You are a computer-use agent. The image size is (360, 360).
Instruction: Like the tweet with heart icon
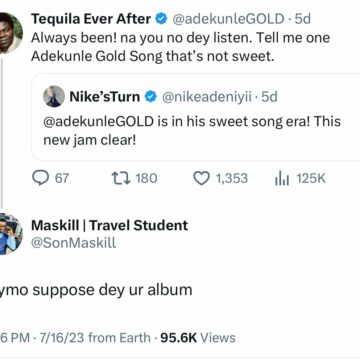(x=202, y=178)
